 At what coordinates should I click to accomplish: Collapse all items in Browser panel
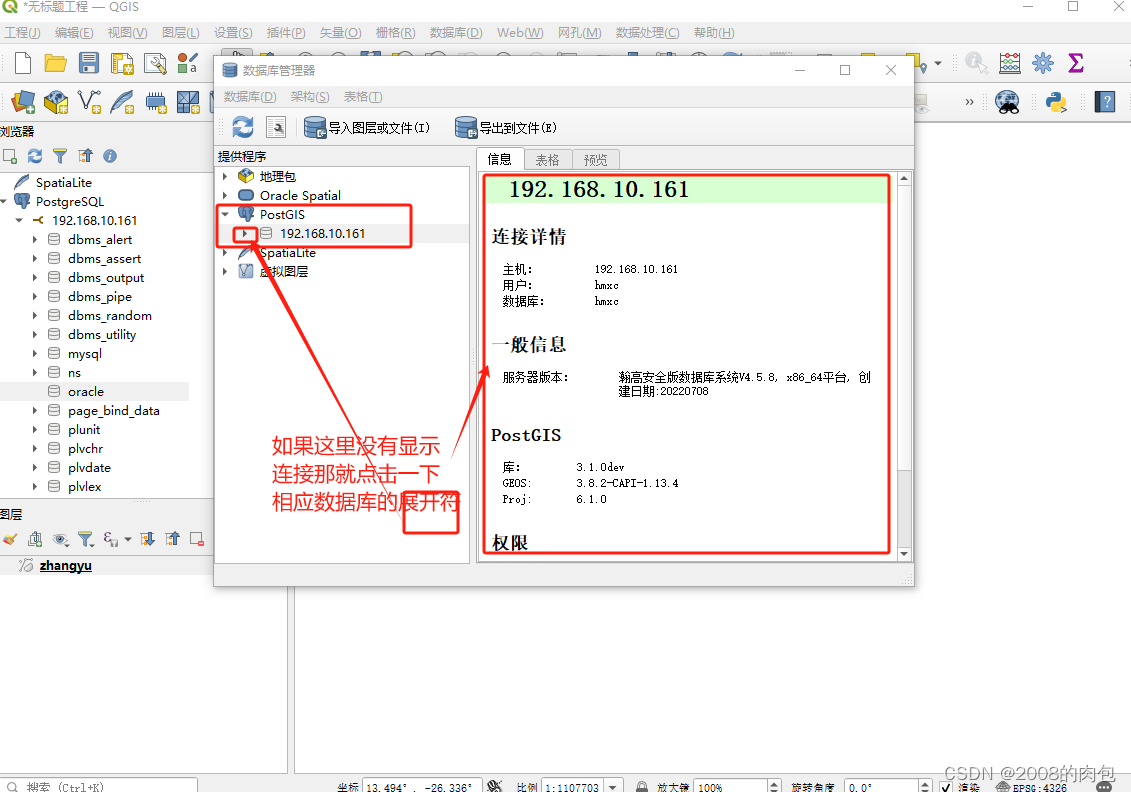[x=85, y=156]
